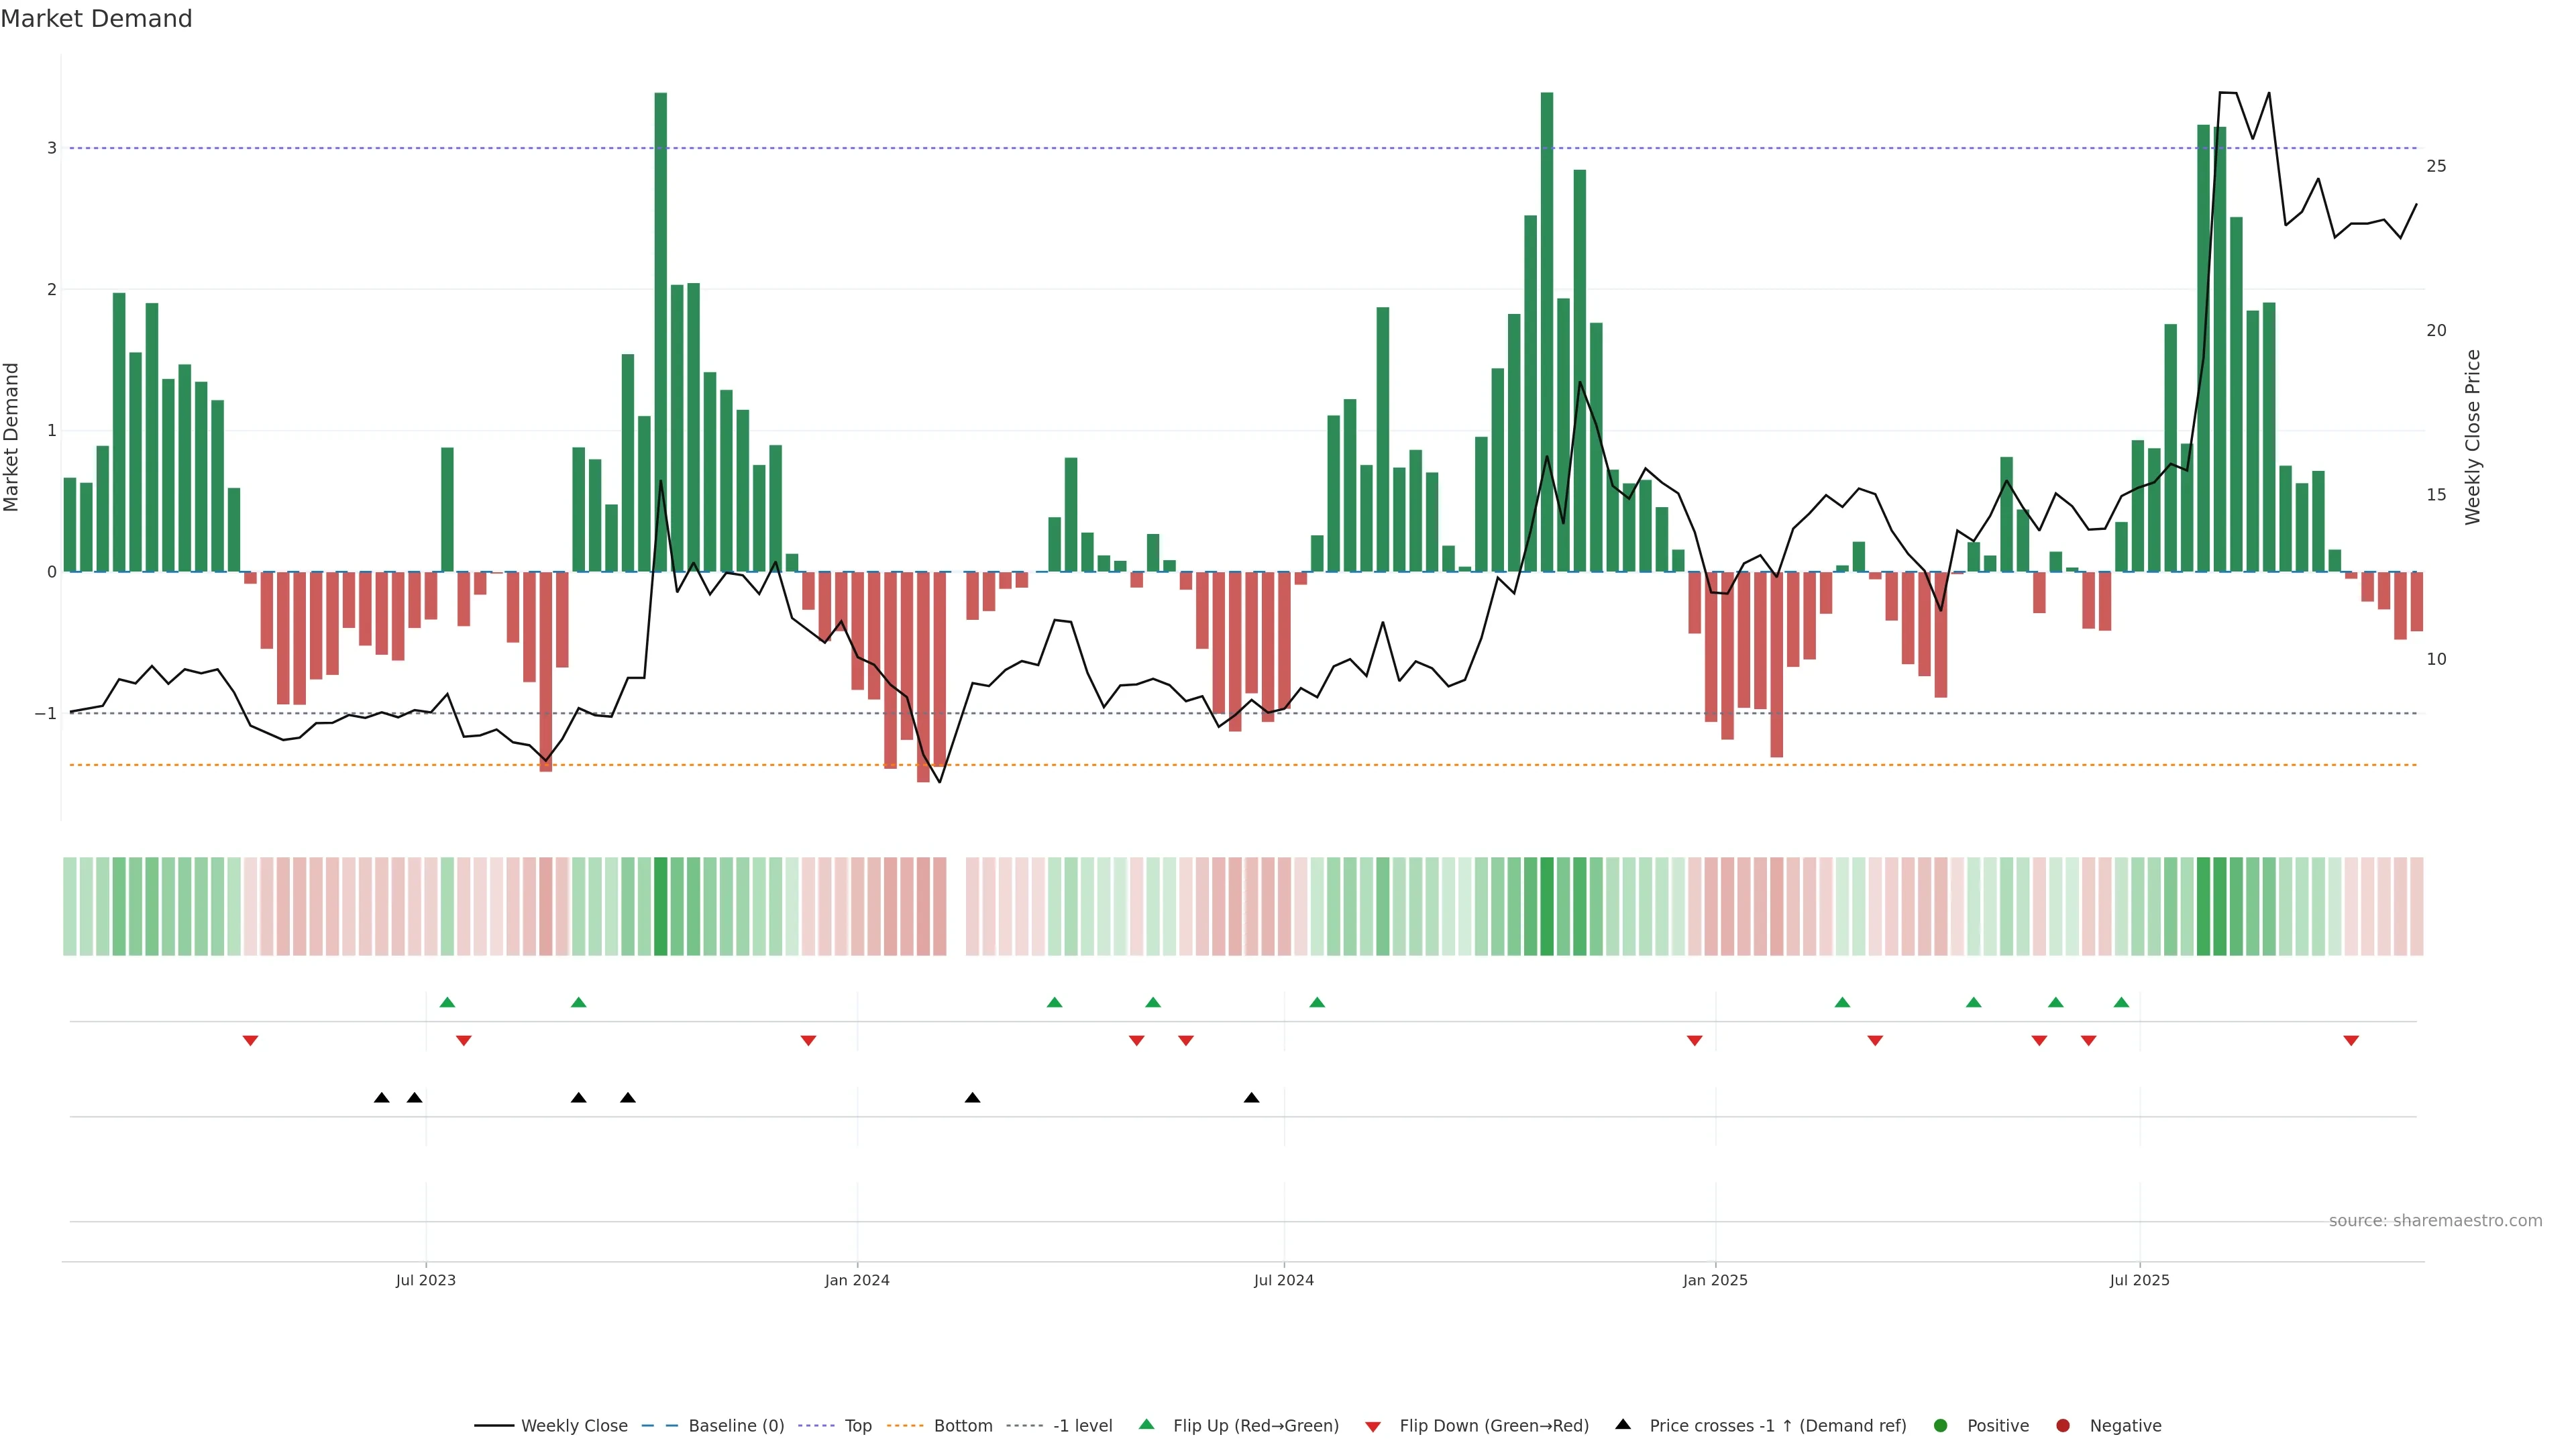Click the red Negative legend dot
Image resolution: width=2576 pixels, height=1449 pixels.
coord(2063,1425)
